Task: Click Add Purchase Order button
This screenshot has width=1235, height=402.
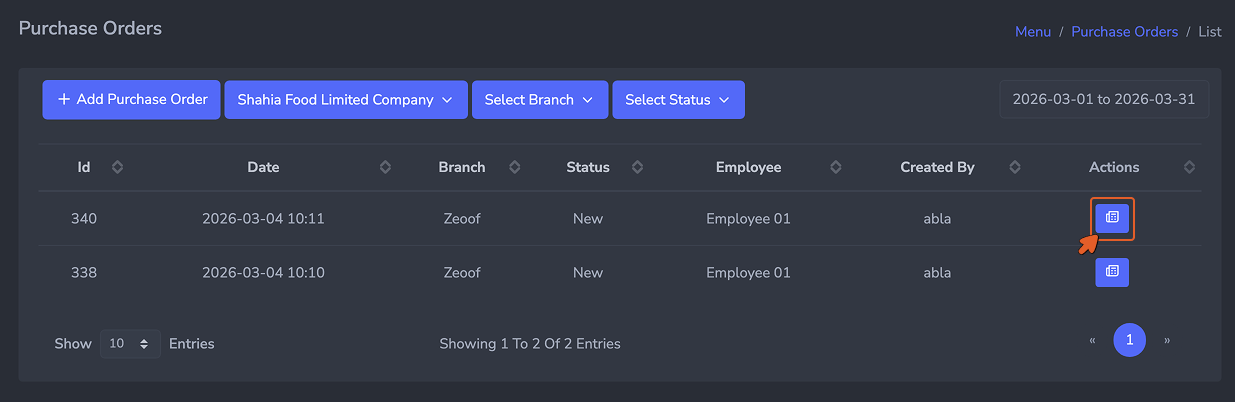Action: coord(131,100)
